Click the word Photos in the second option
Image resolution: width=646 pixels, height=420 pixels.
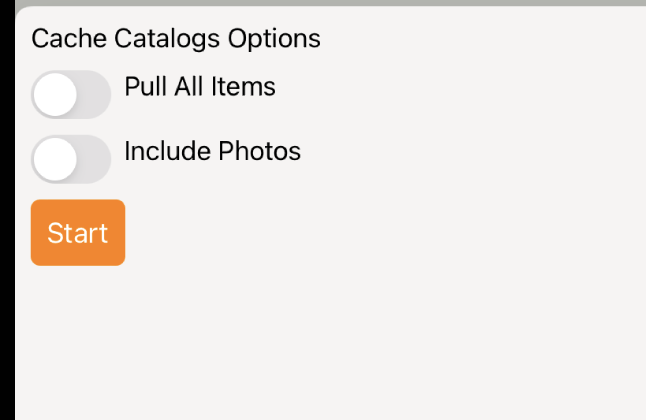tap(260, 151)
